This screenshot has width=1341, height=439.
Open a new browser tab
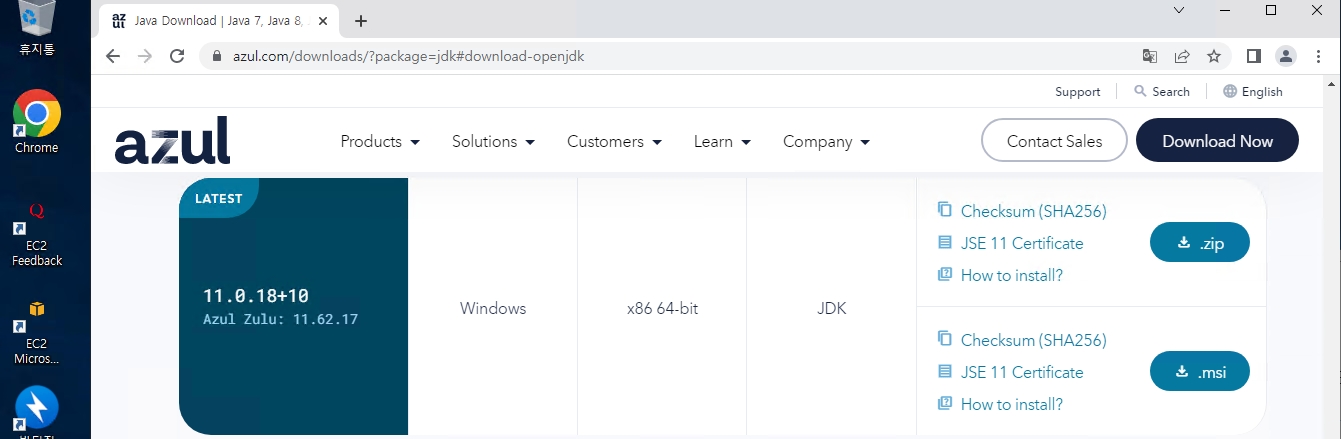(361, 21)
